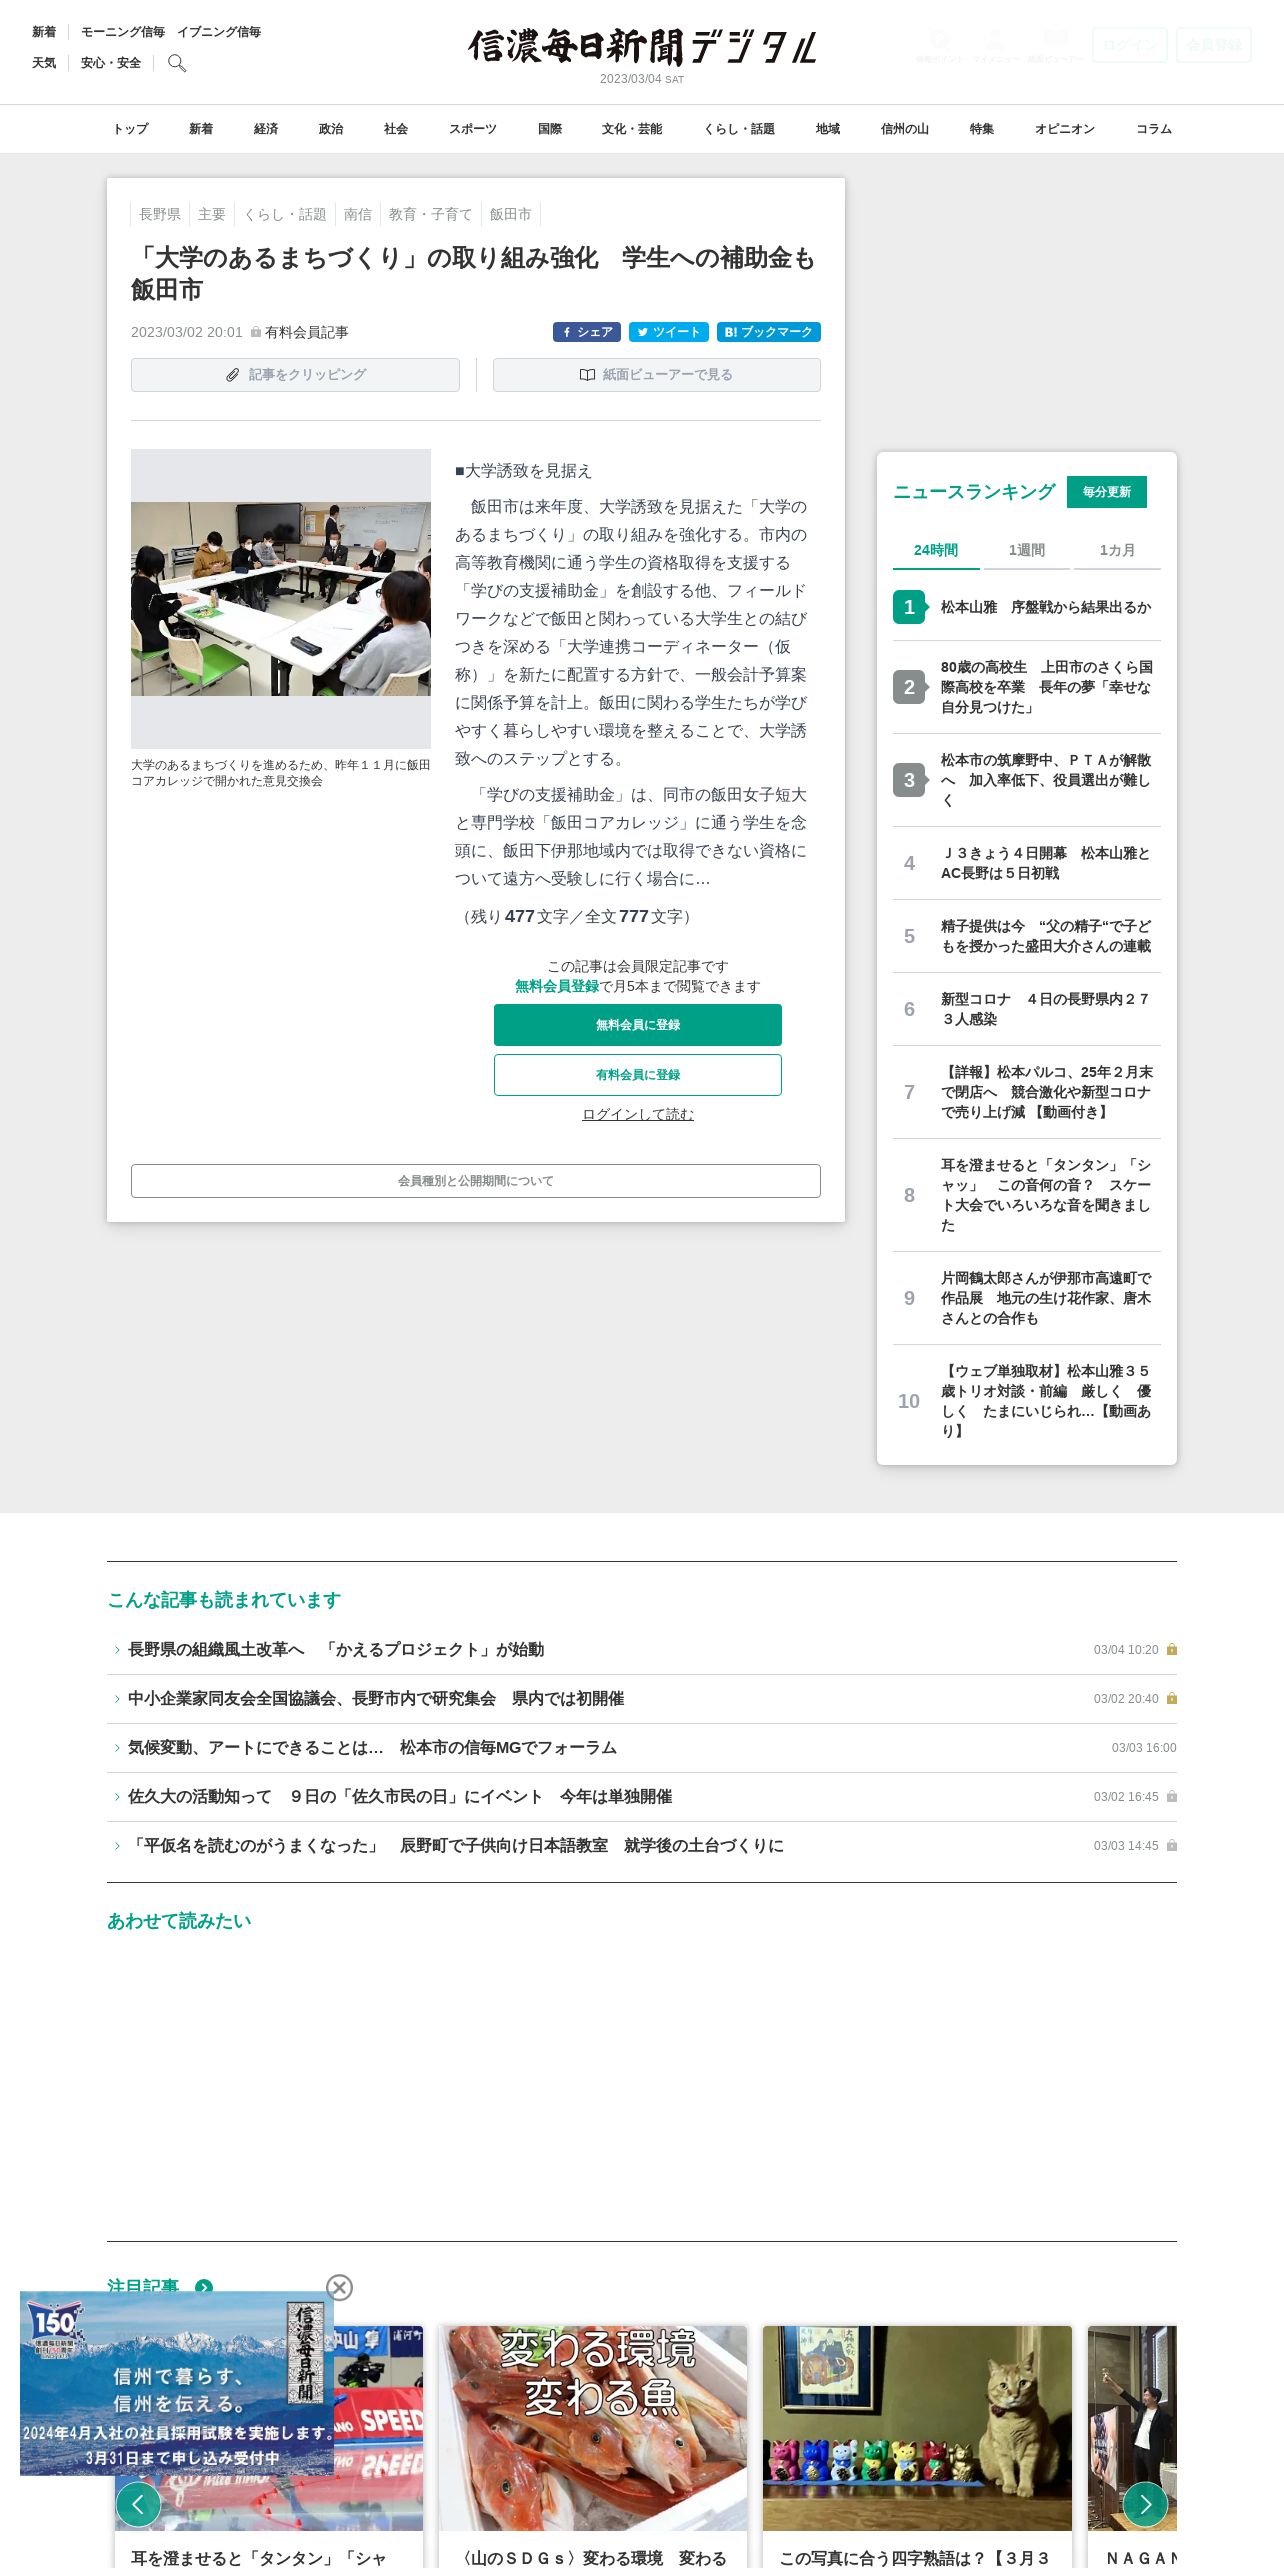The height and width of the screenshot is (2568, 1284).
Task: Click faded 会員登録 button in header
Action: coord(1214,45)
